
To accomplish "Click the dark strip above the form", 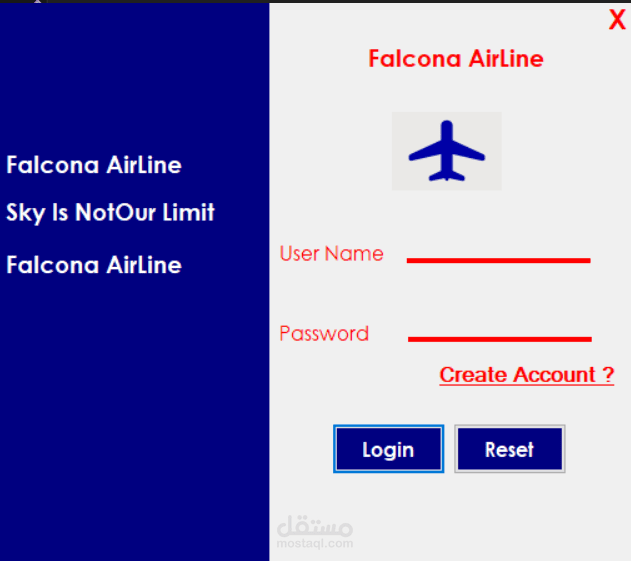I will pos(316,1).
